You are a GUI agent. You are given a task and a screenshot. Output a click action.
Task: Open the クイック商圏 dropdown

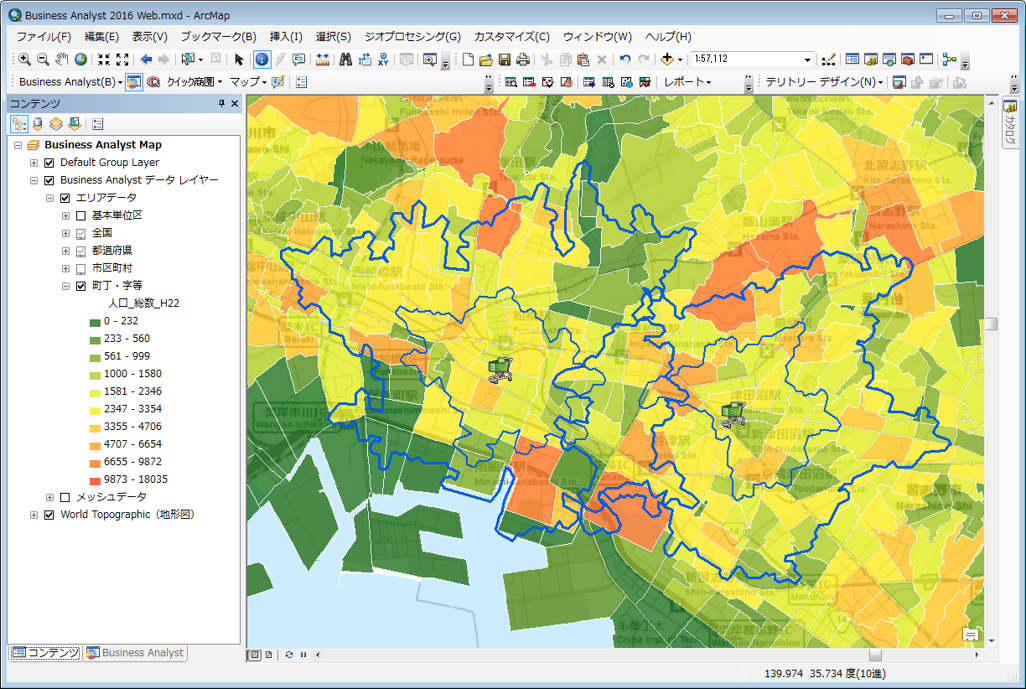[194, 82]
